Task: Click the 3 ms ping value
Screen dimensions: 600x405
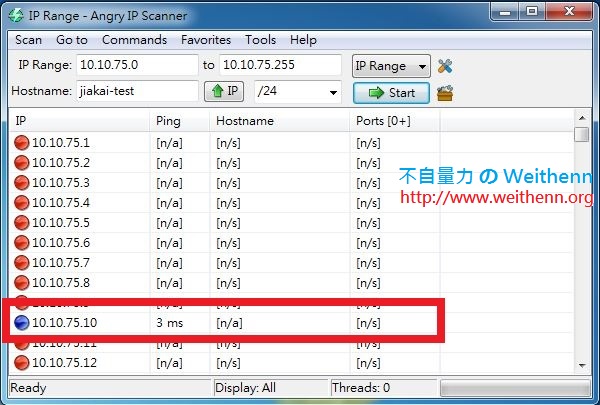Action: [170, 323]
